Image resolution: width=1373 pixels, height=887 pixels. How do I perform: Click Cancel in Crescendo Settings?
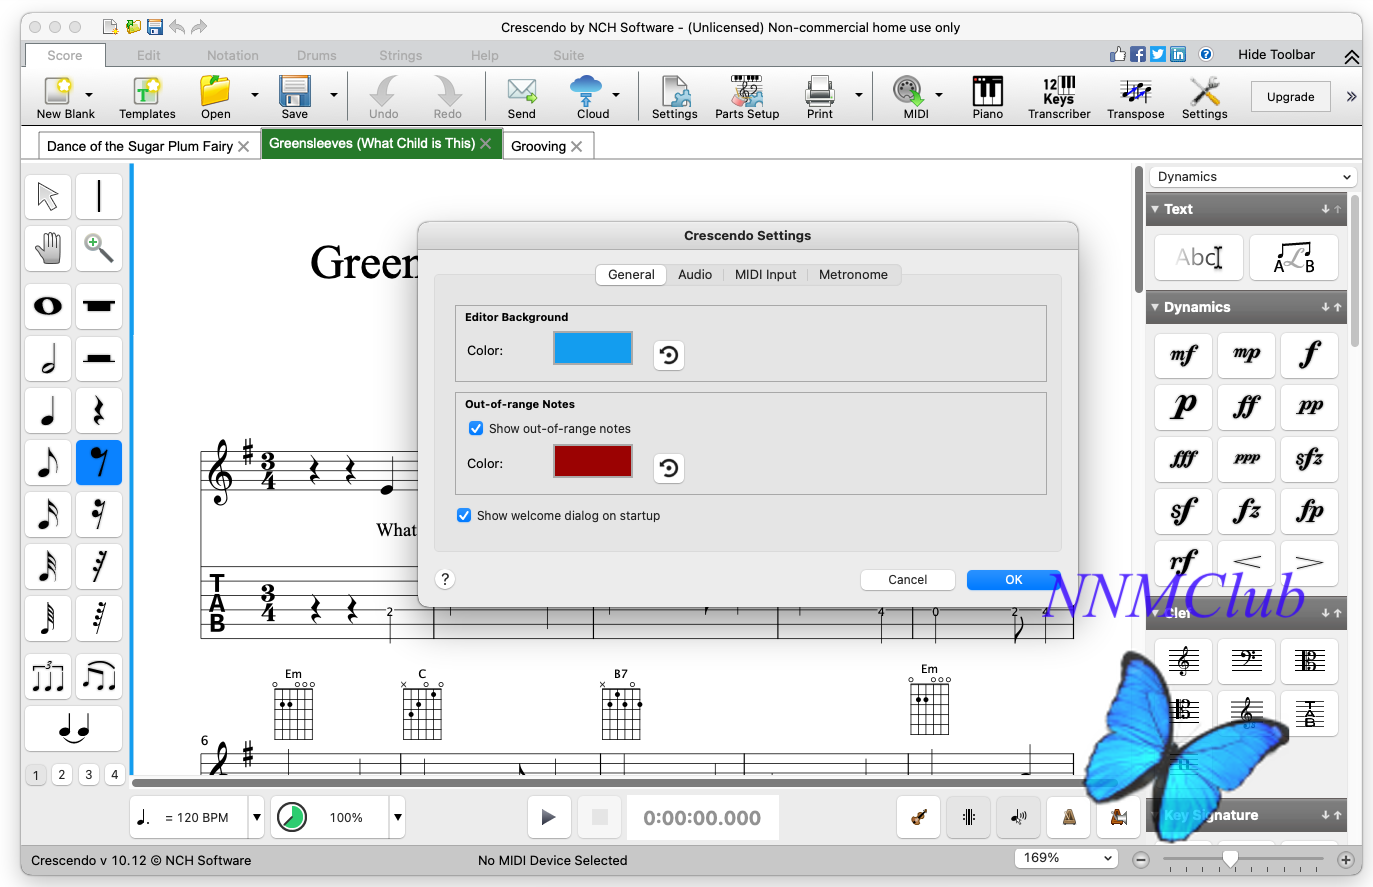pyautogui.click(x=908, y=580)
